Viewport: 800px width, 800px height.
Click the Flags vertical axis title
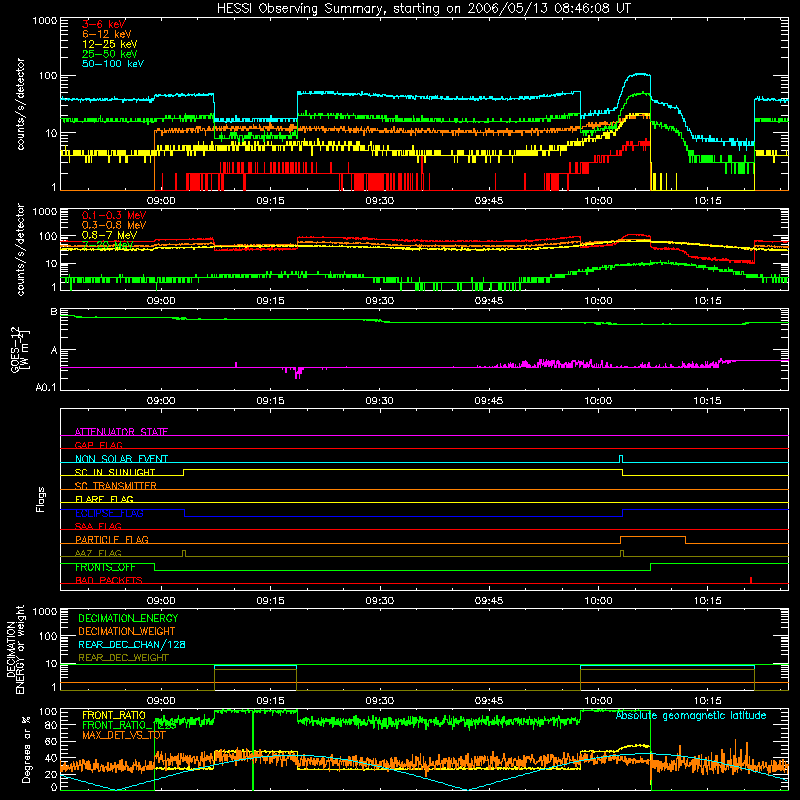41,499
